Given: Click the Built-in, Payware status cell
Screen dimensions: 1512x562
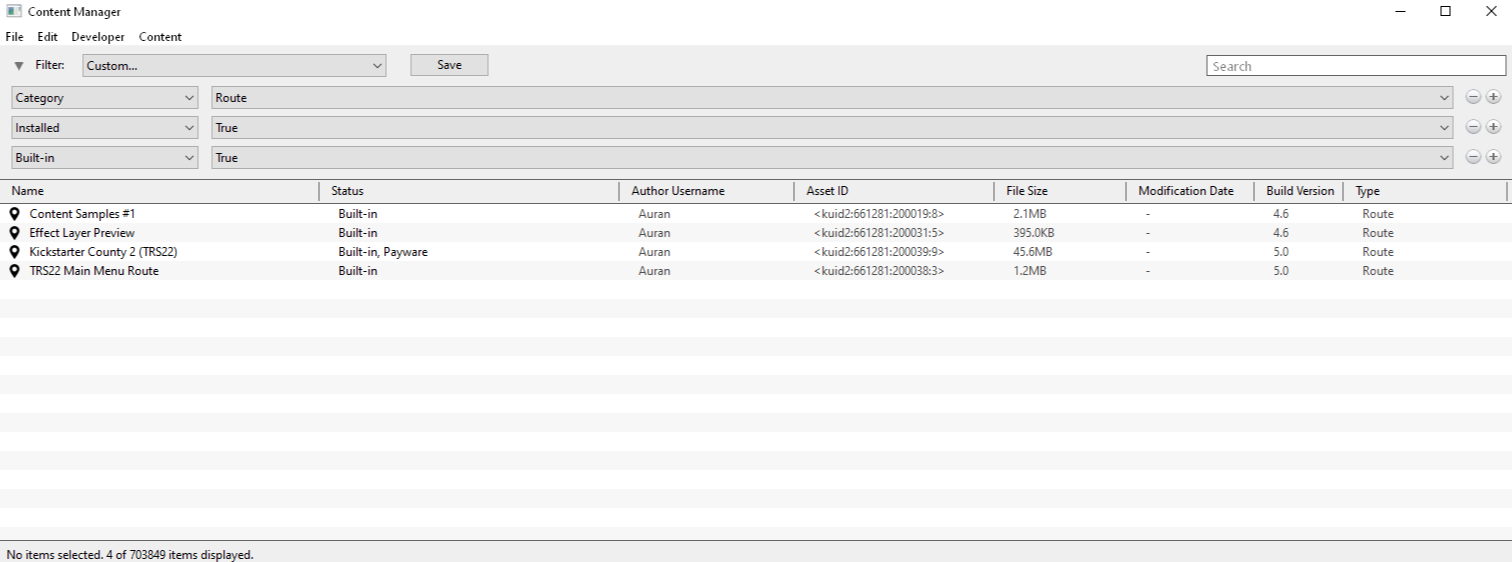Looking at the screenshot, I should (383, 252).
